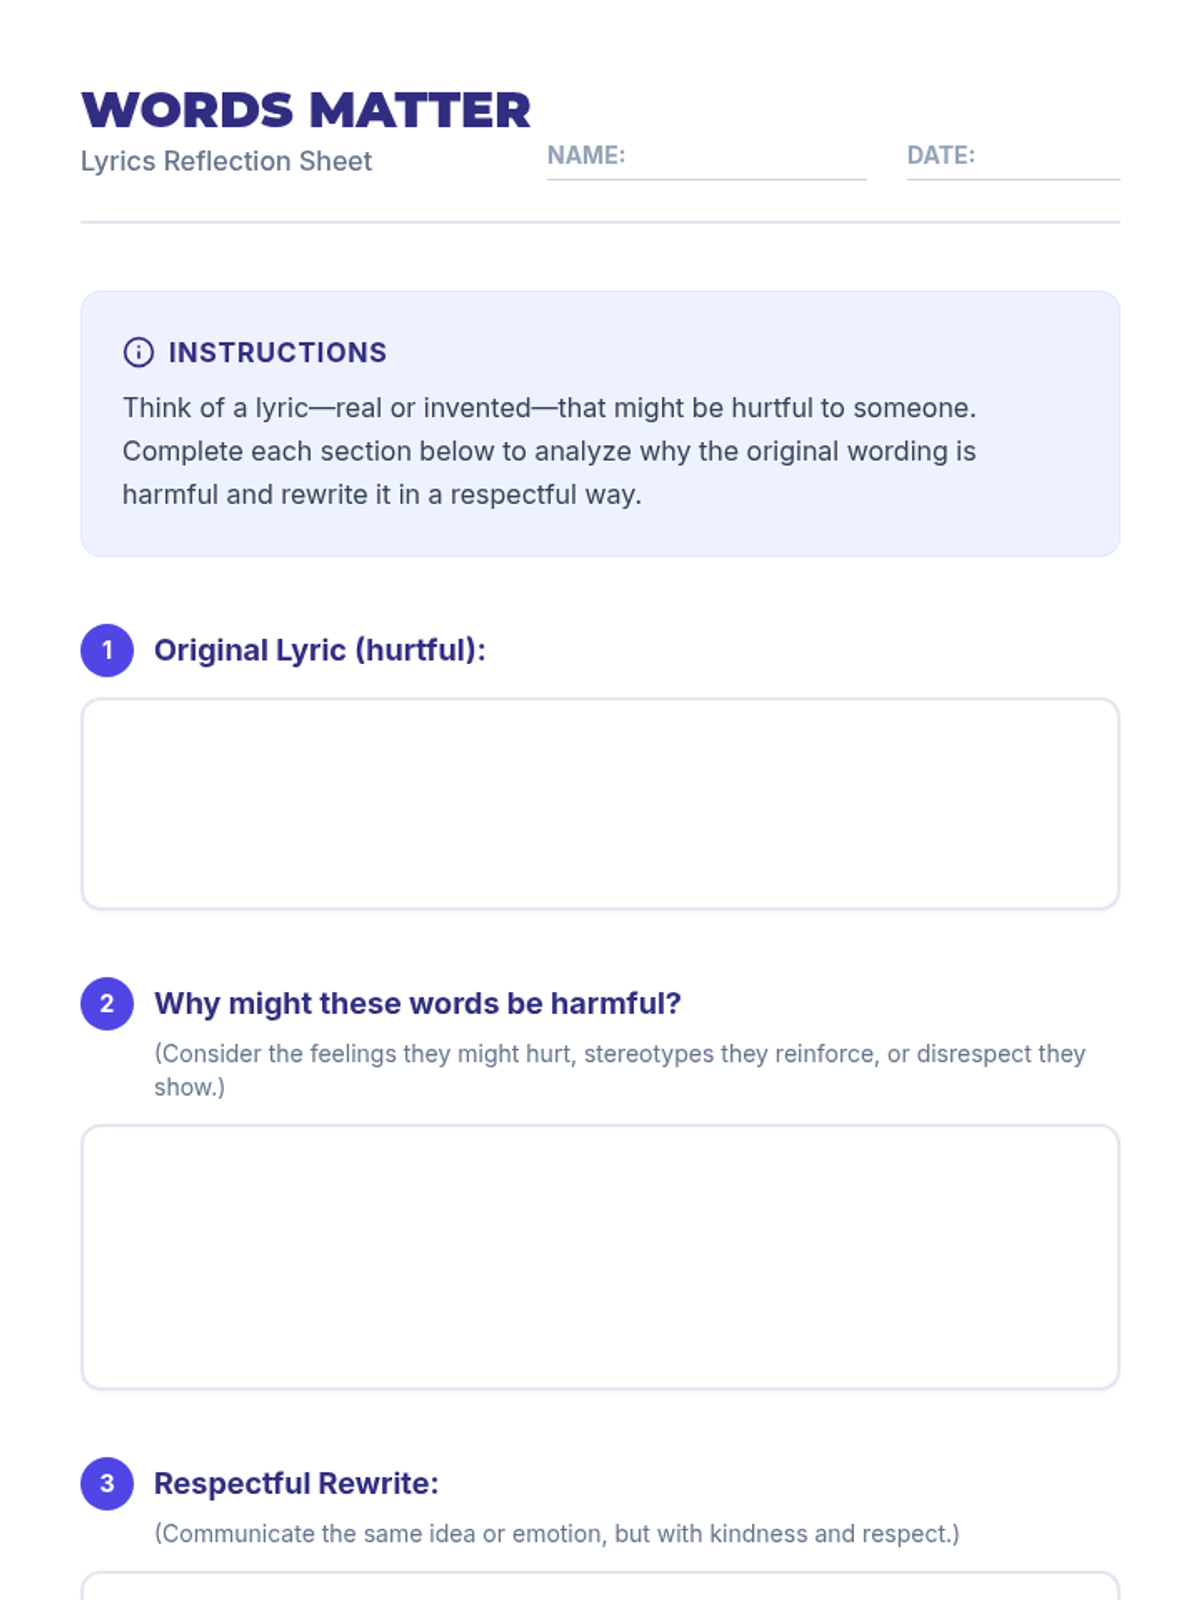Image resolution: width=1200 pixels, height=1600 pixels.
Task: Click the info icon beside Instructions
Action: (x=138, y=352)
